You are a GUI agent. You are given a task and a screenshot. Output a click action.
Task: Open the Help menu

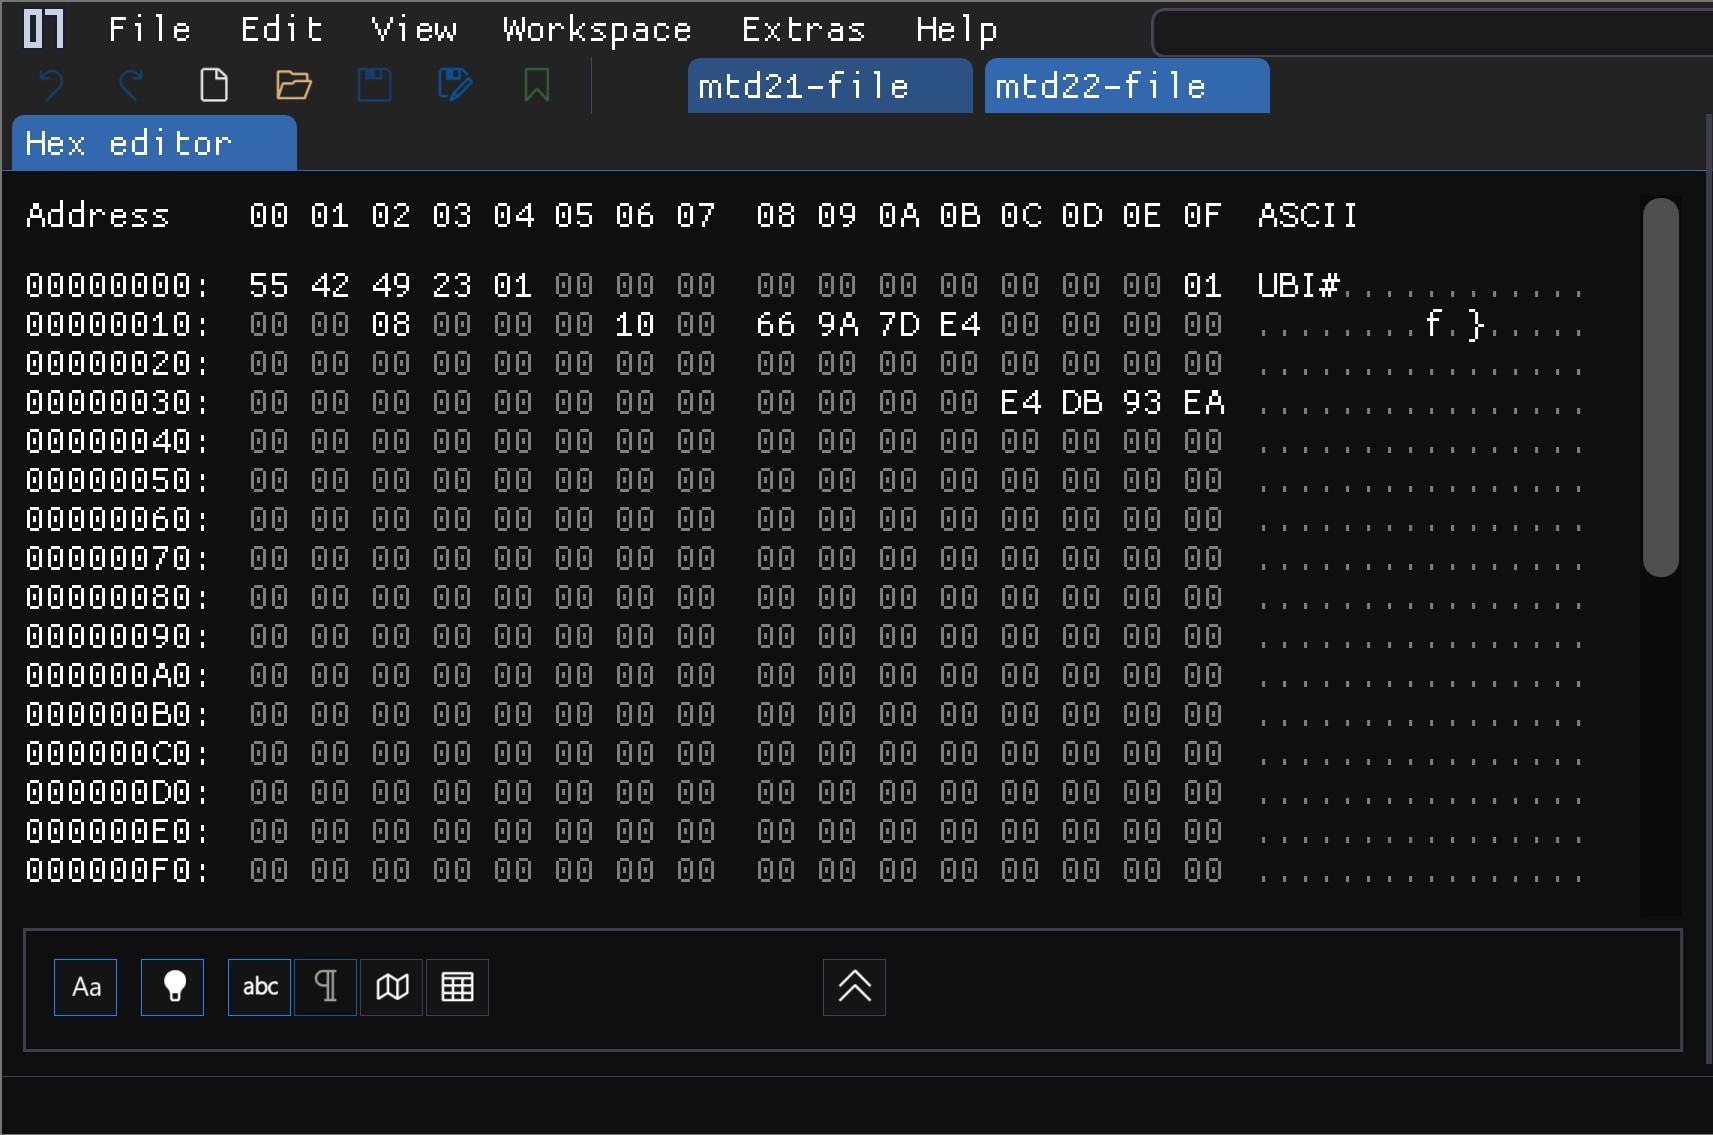[957, 30]
